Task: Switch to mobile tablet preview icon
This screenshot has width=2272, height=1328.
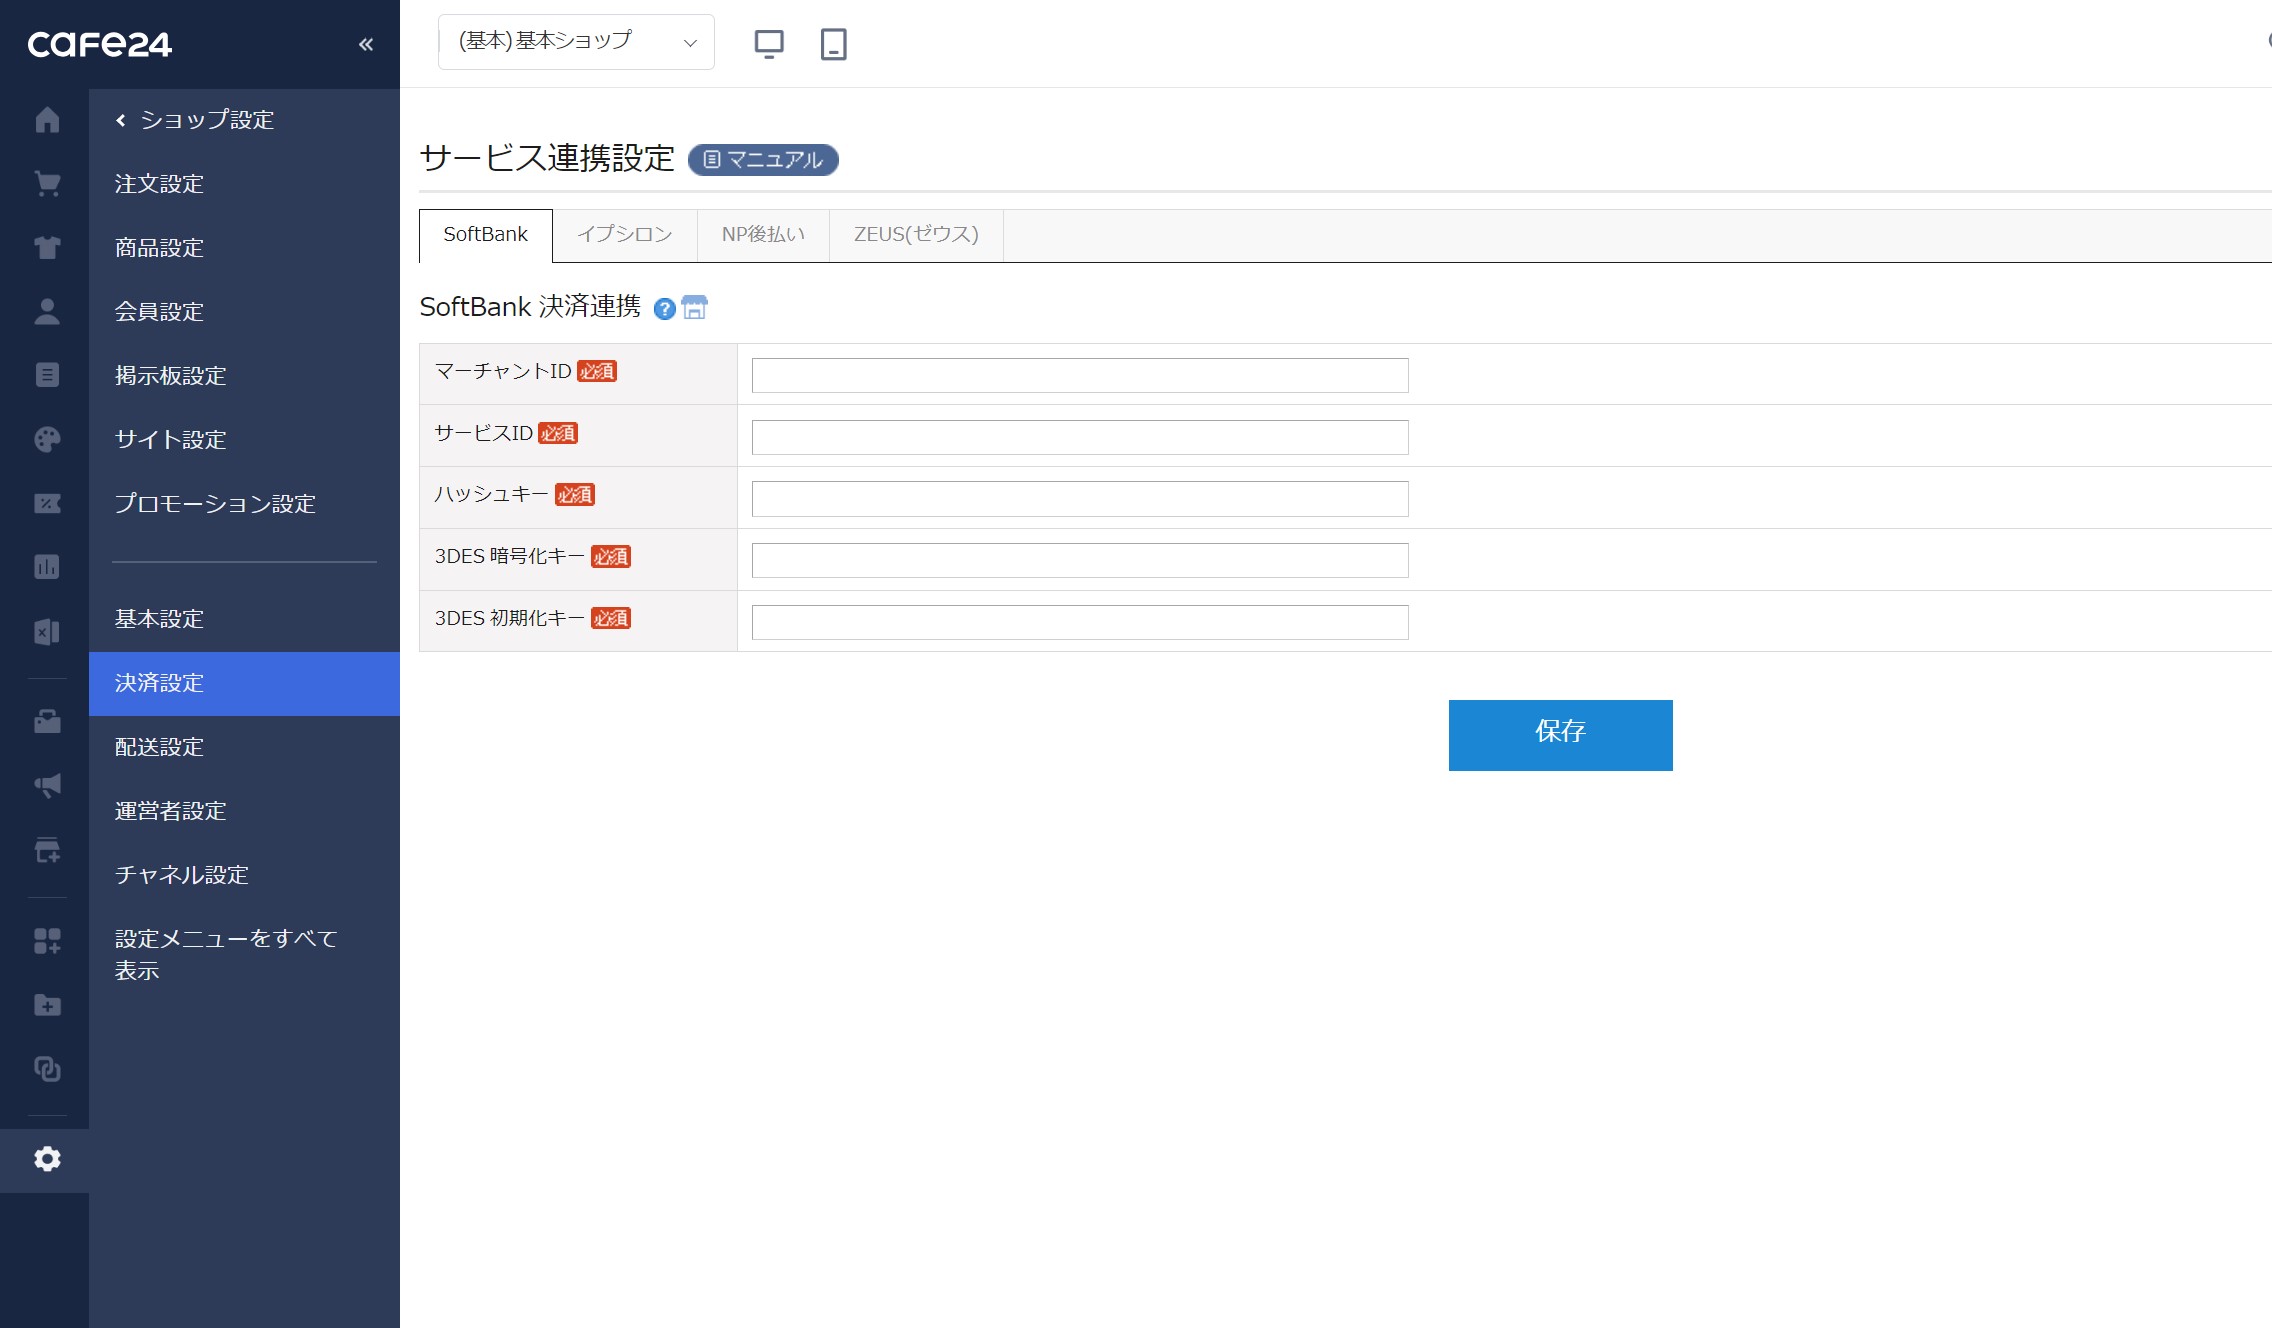Action: click(833, 44)
